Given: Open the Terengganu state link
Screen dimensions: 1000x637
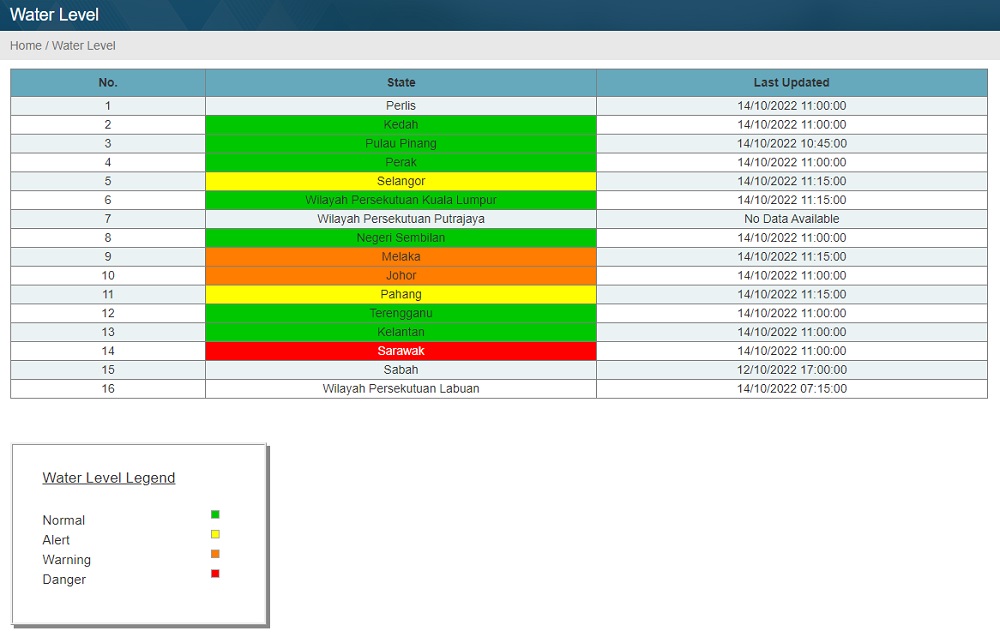Looking at the screenshot, I should click(x=401, y=313).
